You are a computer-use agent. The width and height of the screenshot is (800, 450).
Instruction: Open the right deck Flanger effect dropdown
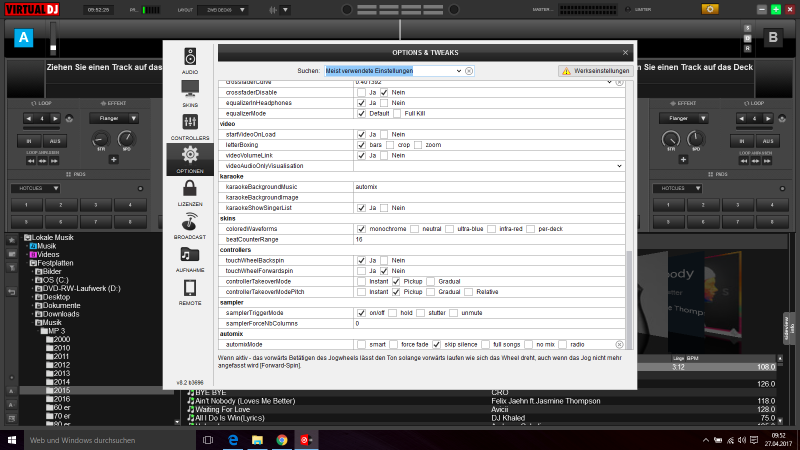click(x=703, y=118)
